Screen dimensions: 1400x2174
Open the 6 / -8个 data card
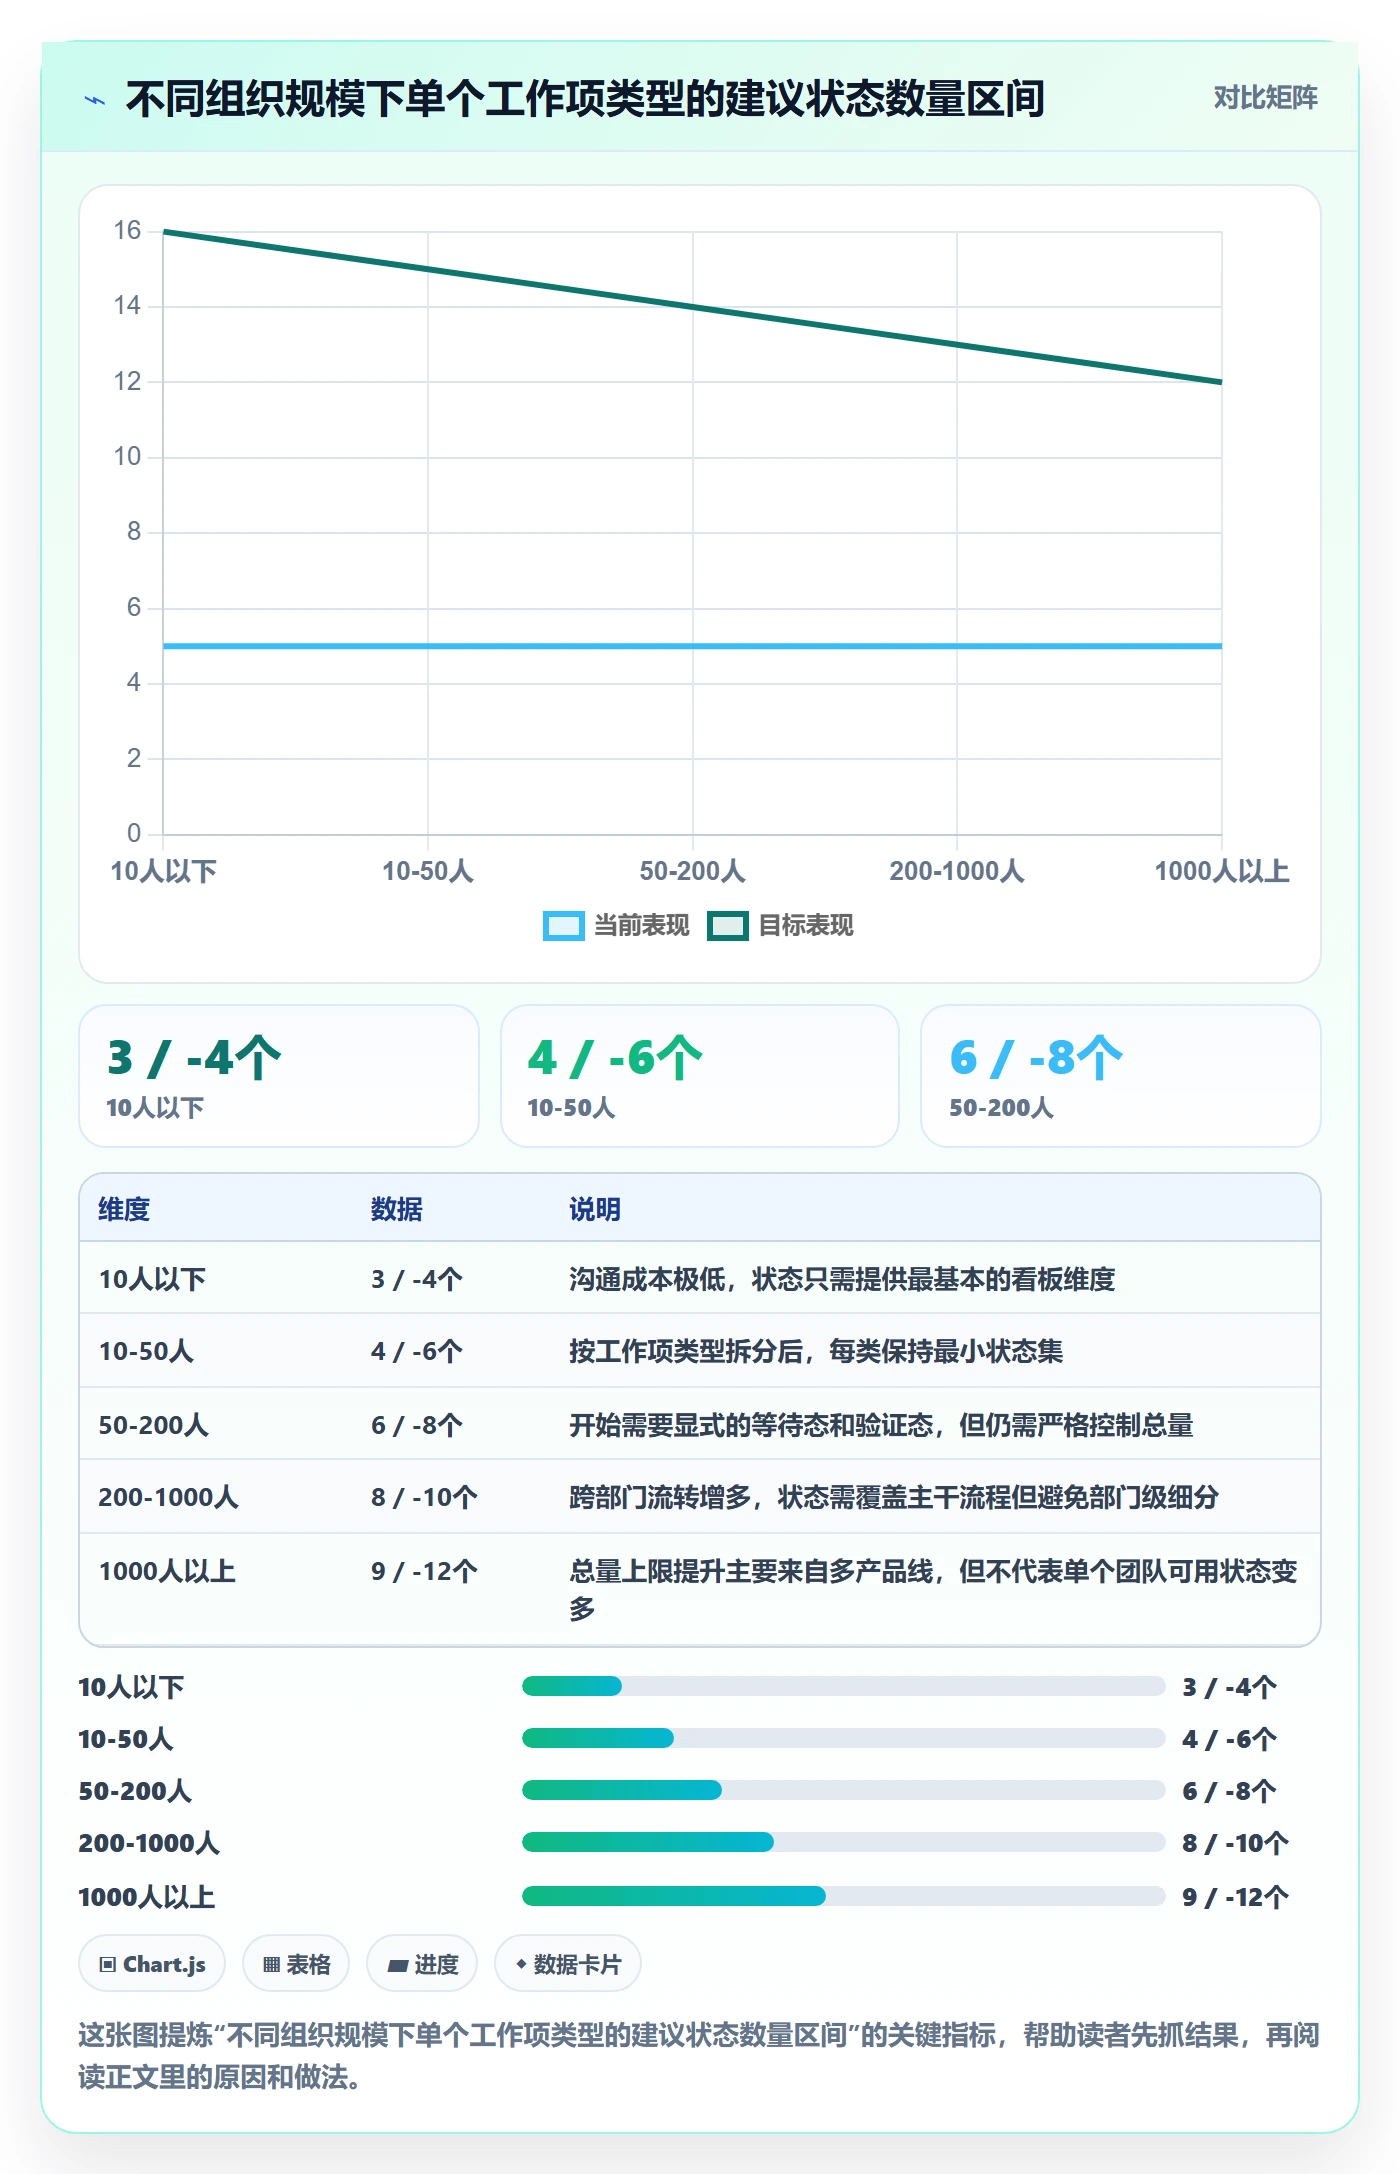[x=1121, y=1076]
